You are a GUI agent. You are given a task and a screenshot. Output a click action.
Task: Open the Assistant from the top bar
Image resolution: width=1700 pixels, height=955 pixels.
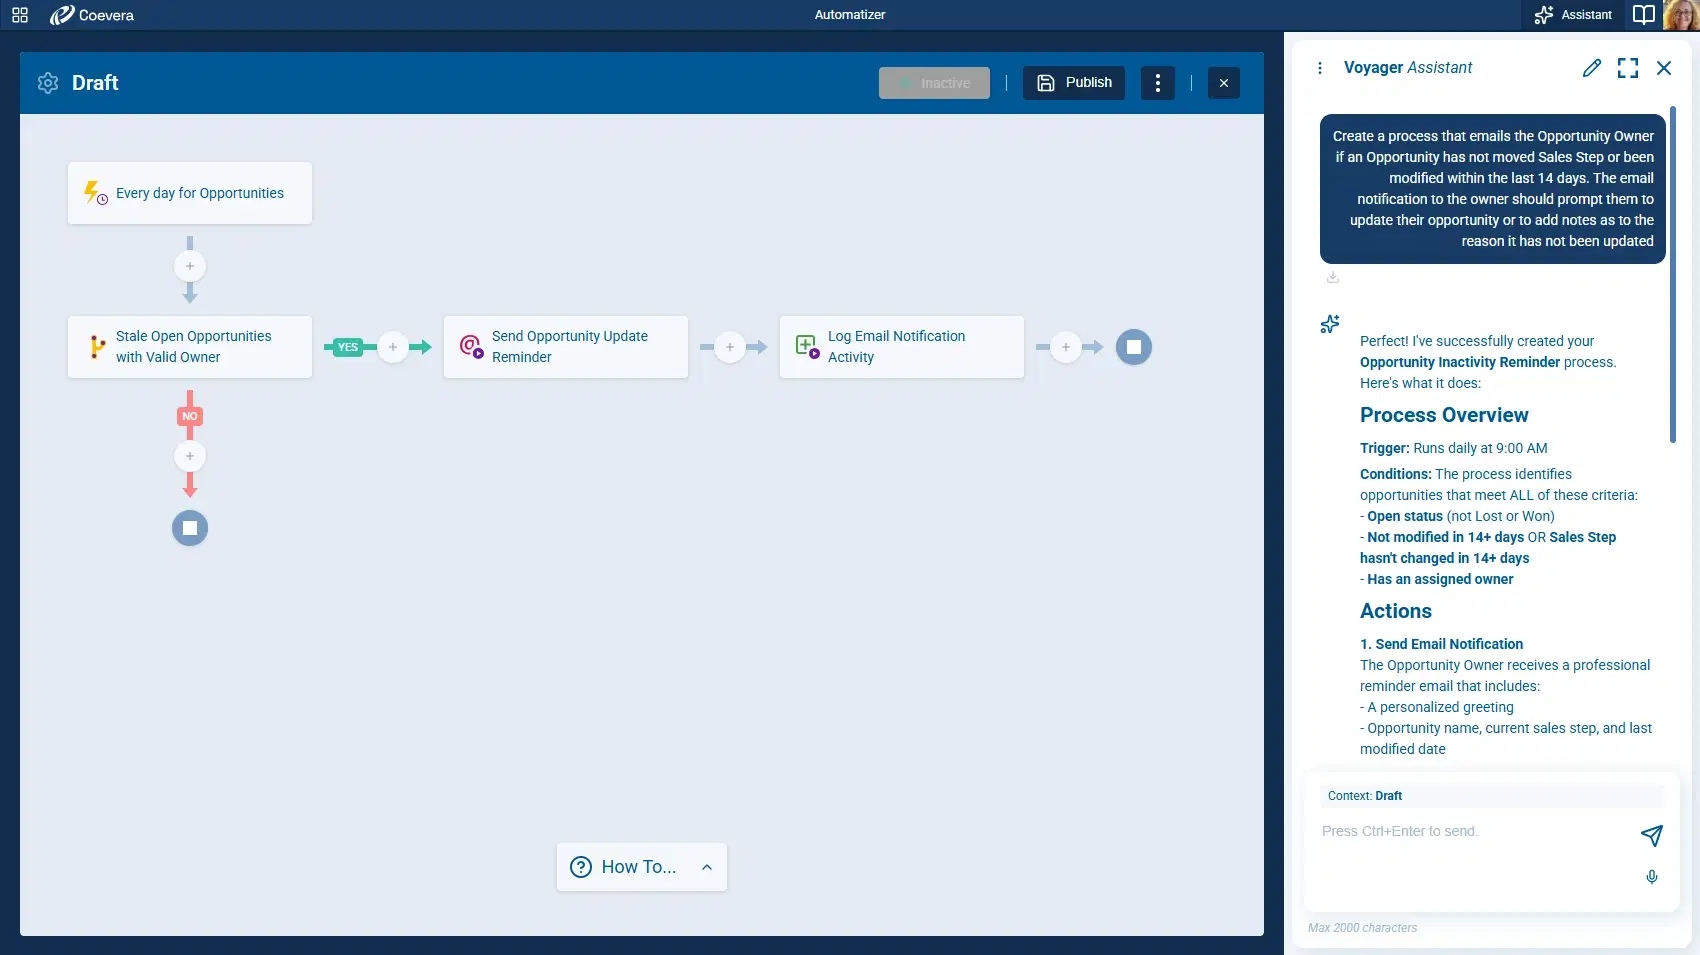1571,14
